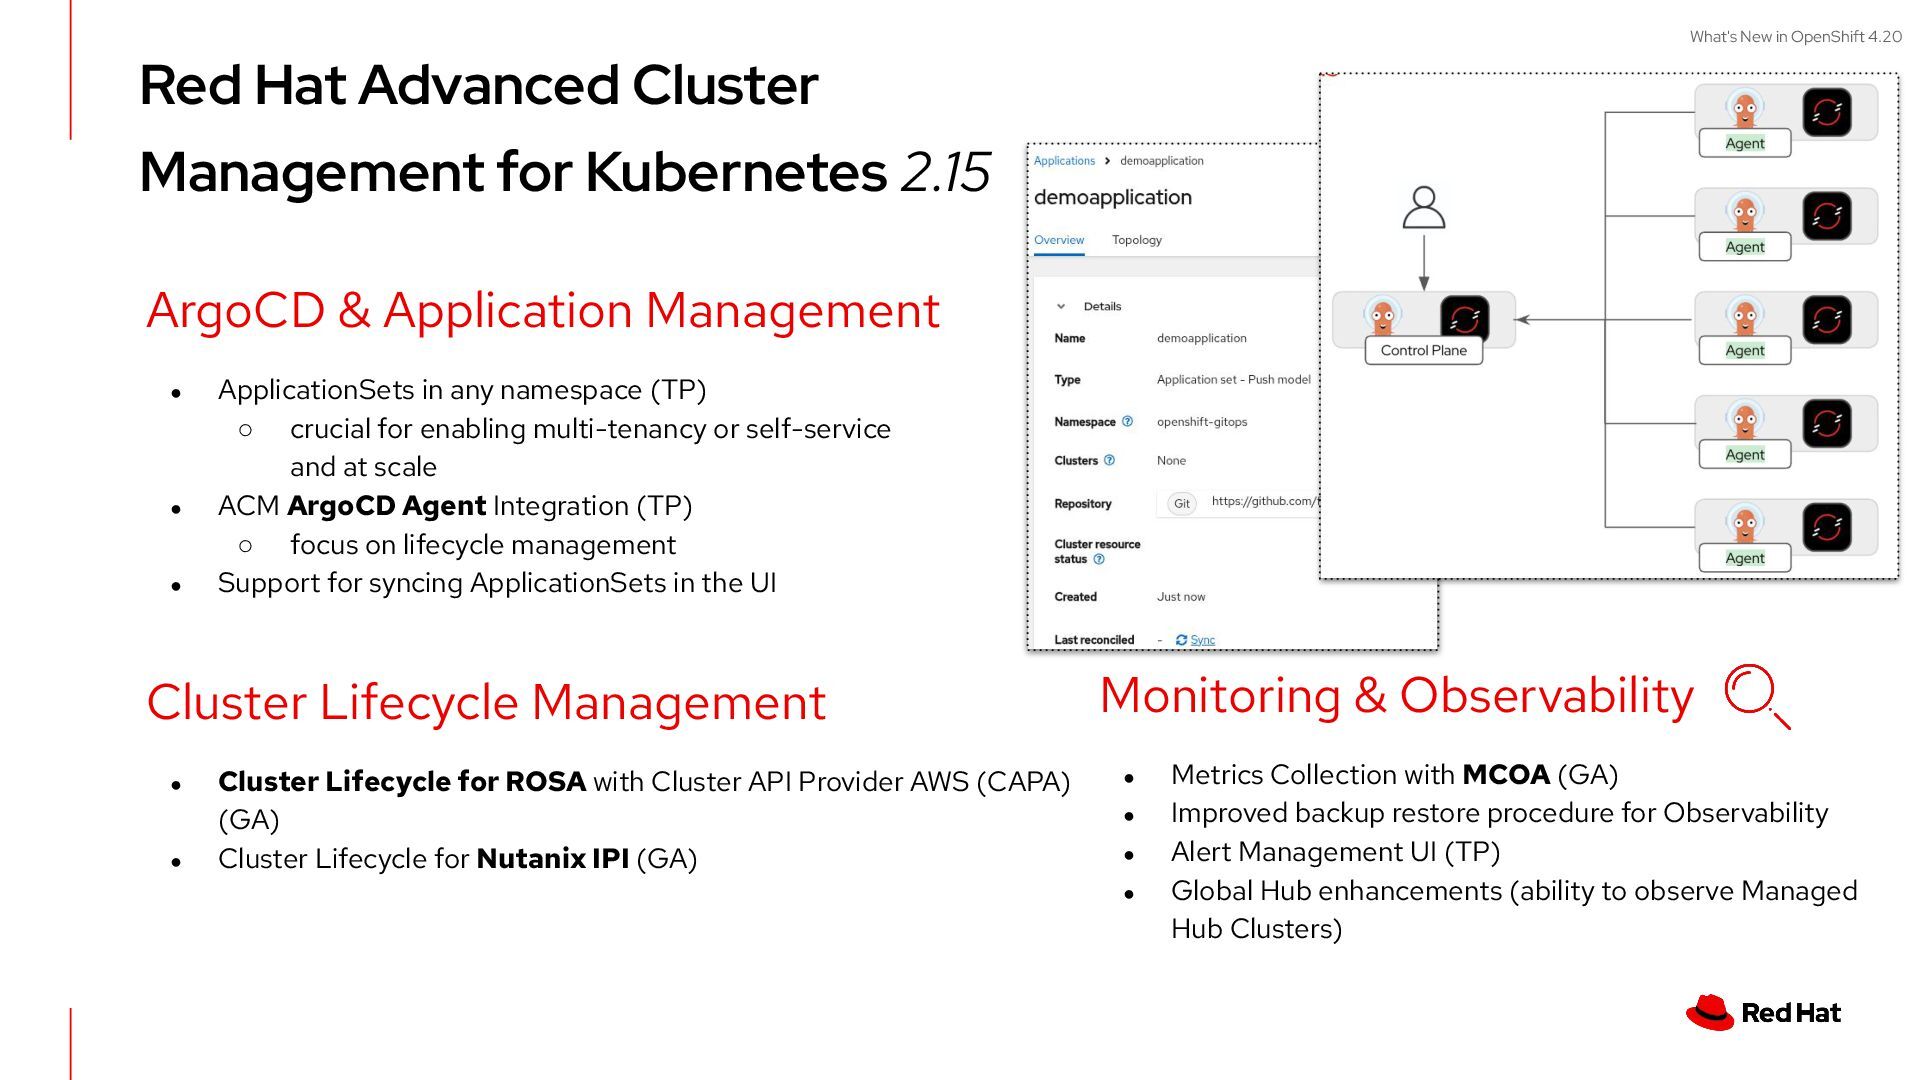
Task: Click the bottom Agent's Argo mascot icon
Action: click(1744, 524)
